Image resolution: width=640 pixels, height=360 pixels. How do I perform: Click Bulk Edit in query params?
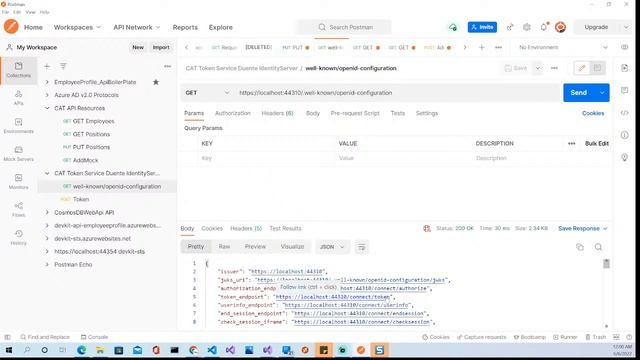coord(597,144)
